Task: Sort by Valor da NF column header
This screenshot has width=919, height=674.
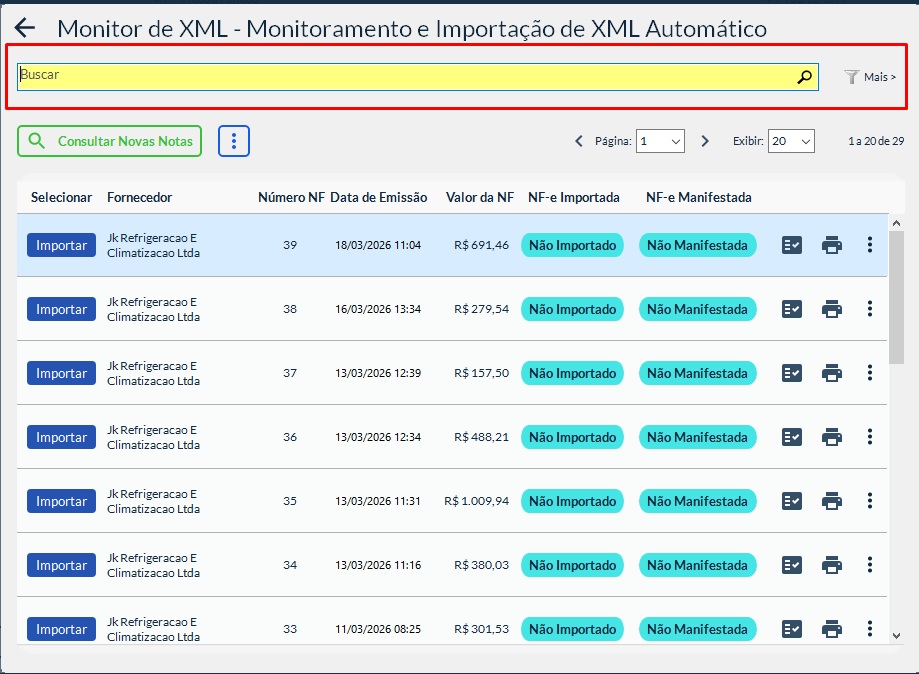Action: tap(479, 197)
